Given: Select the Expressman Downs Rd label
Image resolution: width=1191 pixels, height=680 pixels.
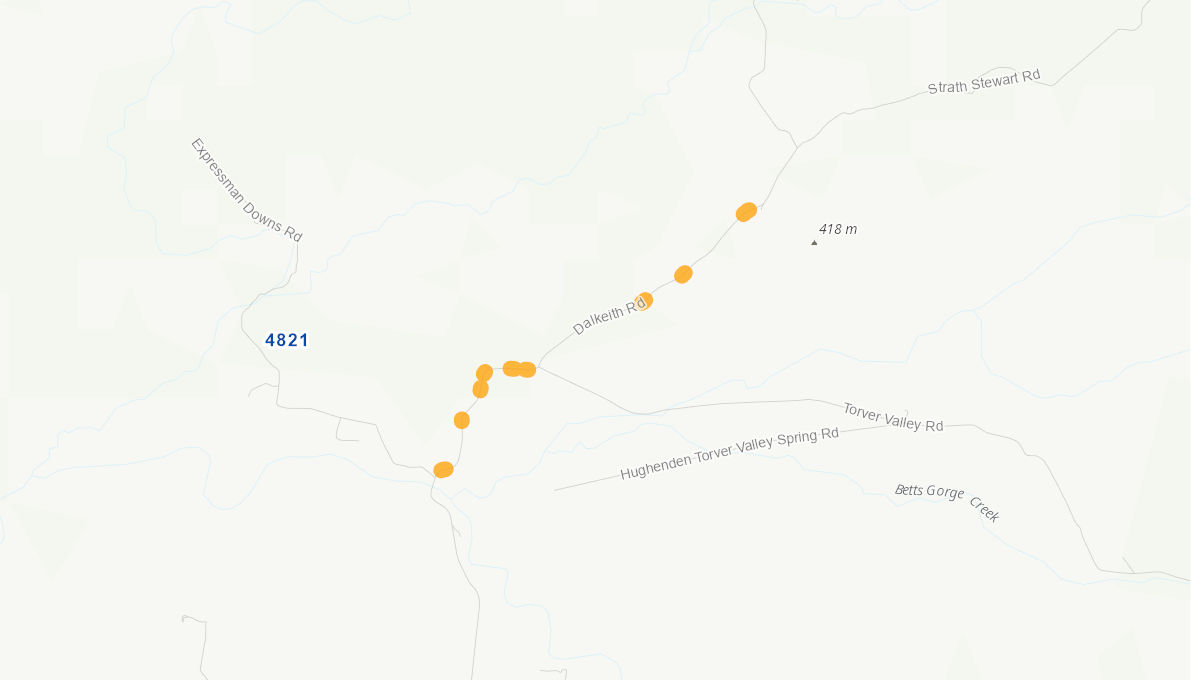Looking at the screenshot, I should tap(246, 190).
